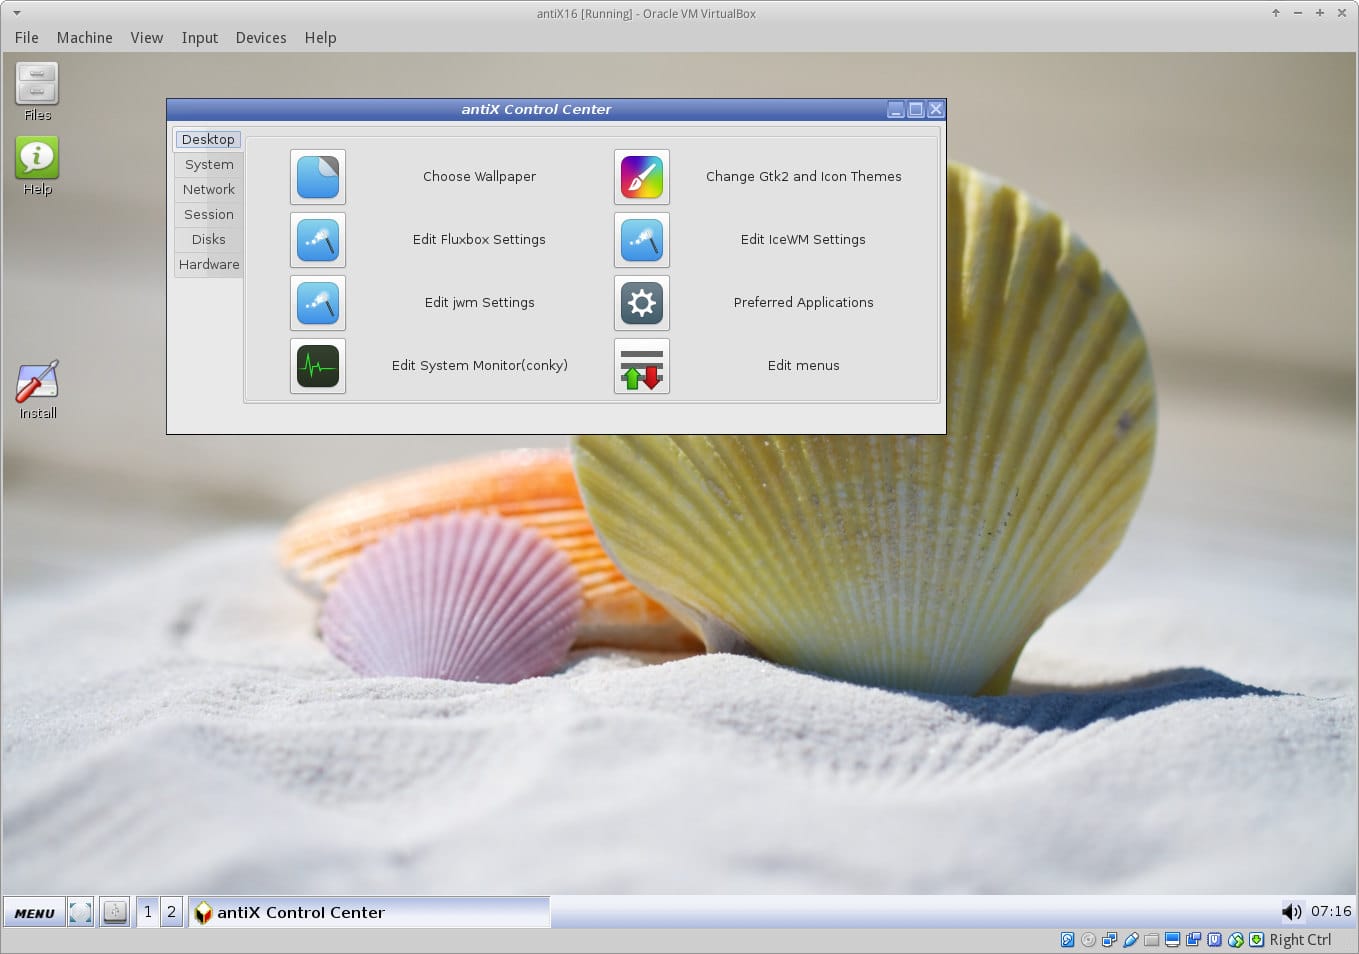Open Edit Fluxbox Settings icon

pyautogui.click(x=318, y=240)
